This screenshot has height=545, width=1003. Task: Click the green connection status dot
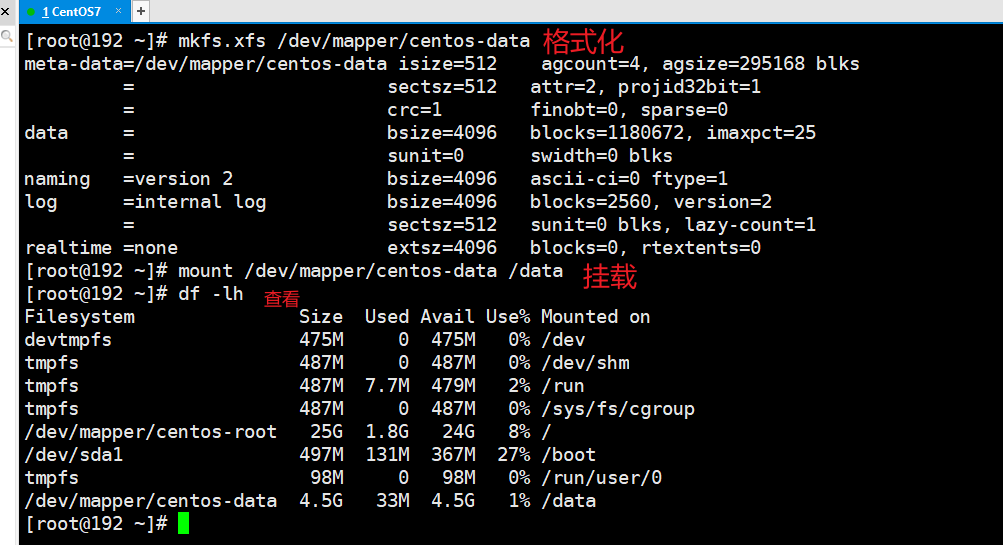click(x=31, y=11)
